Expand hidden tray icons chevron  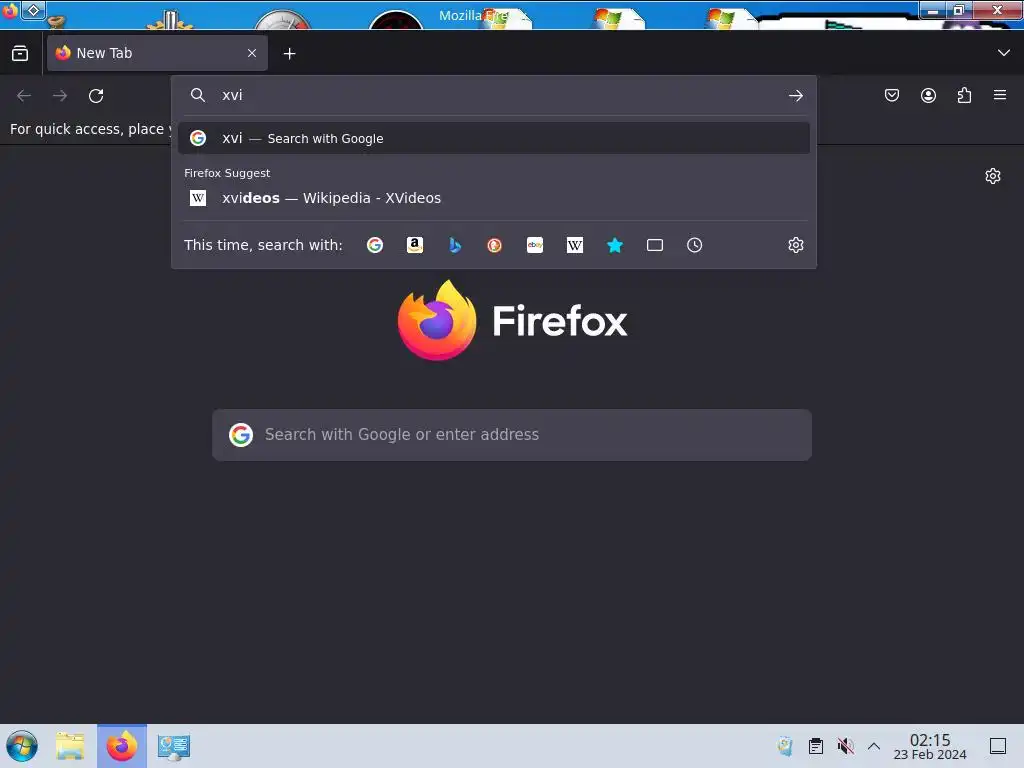click(874, 746)
